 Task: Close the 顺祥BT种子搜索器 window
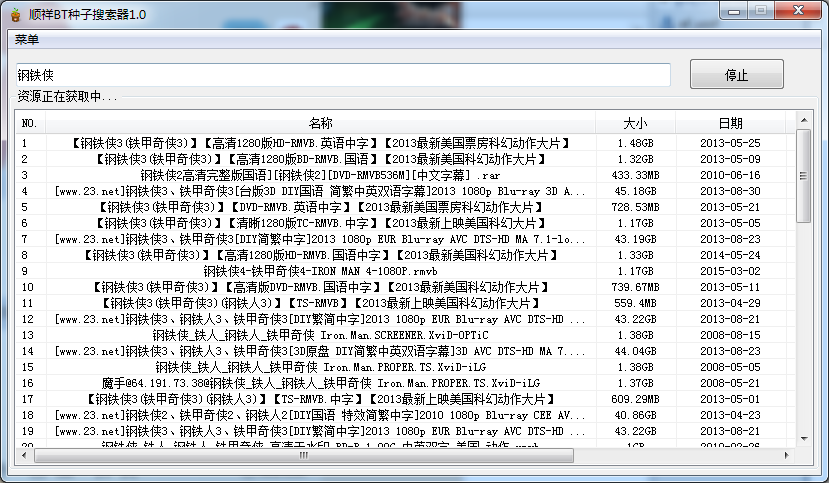[x=798, y=11]
